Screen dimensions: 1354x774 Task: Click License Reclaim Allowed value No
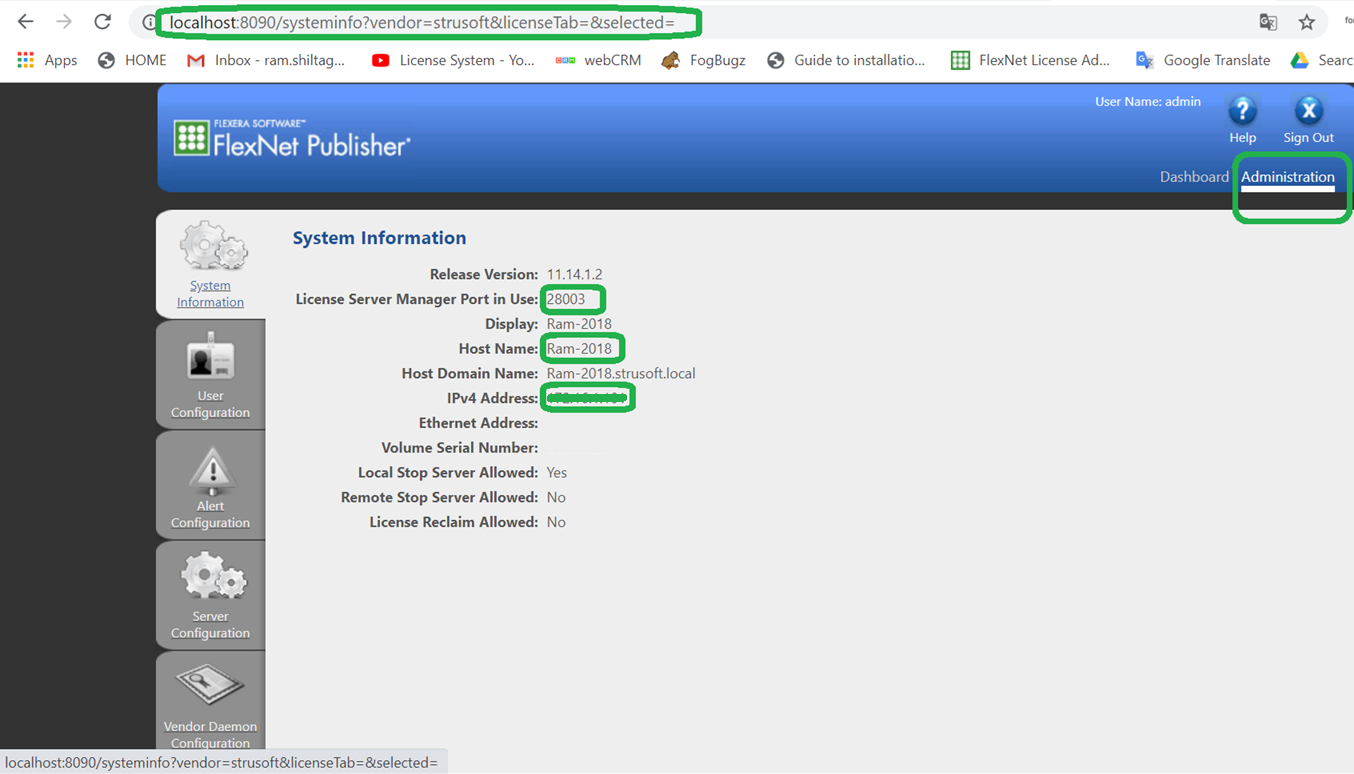coord(556,523)
